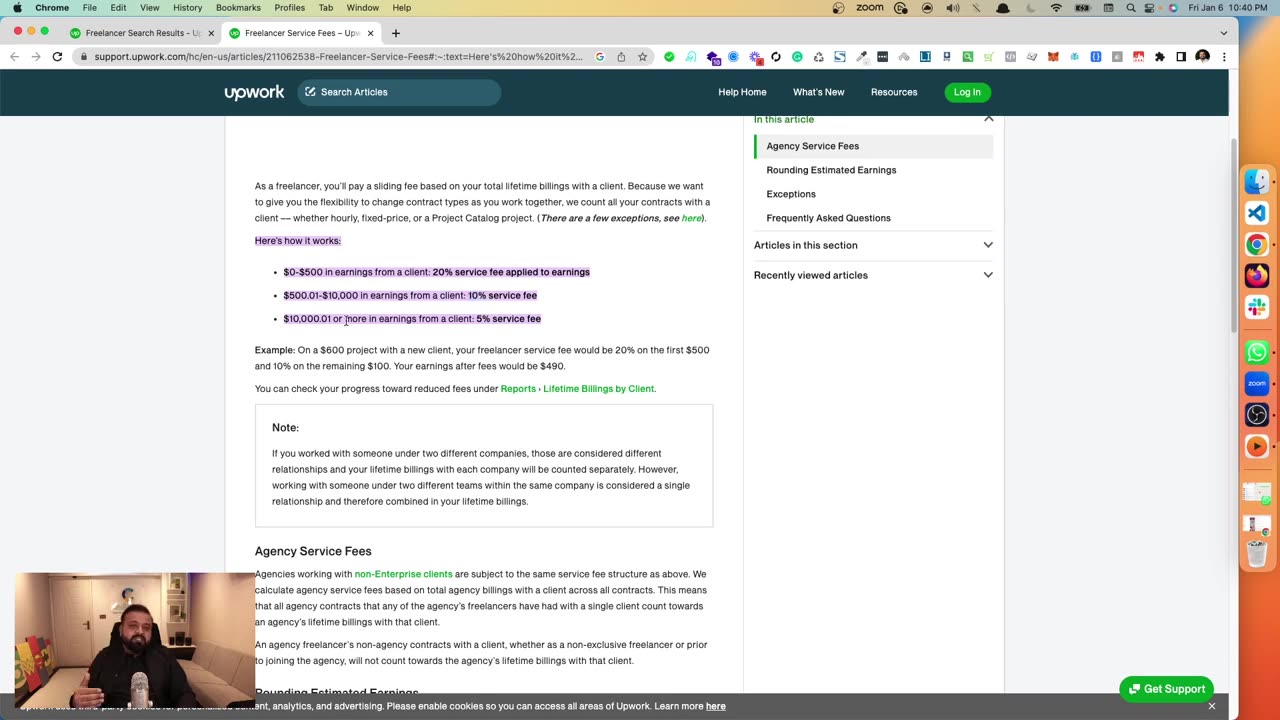Screen dimensions: 1280x720
Task: Open Google Chrome from the dock
Action: pos(1257,244)
